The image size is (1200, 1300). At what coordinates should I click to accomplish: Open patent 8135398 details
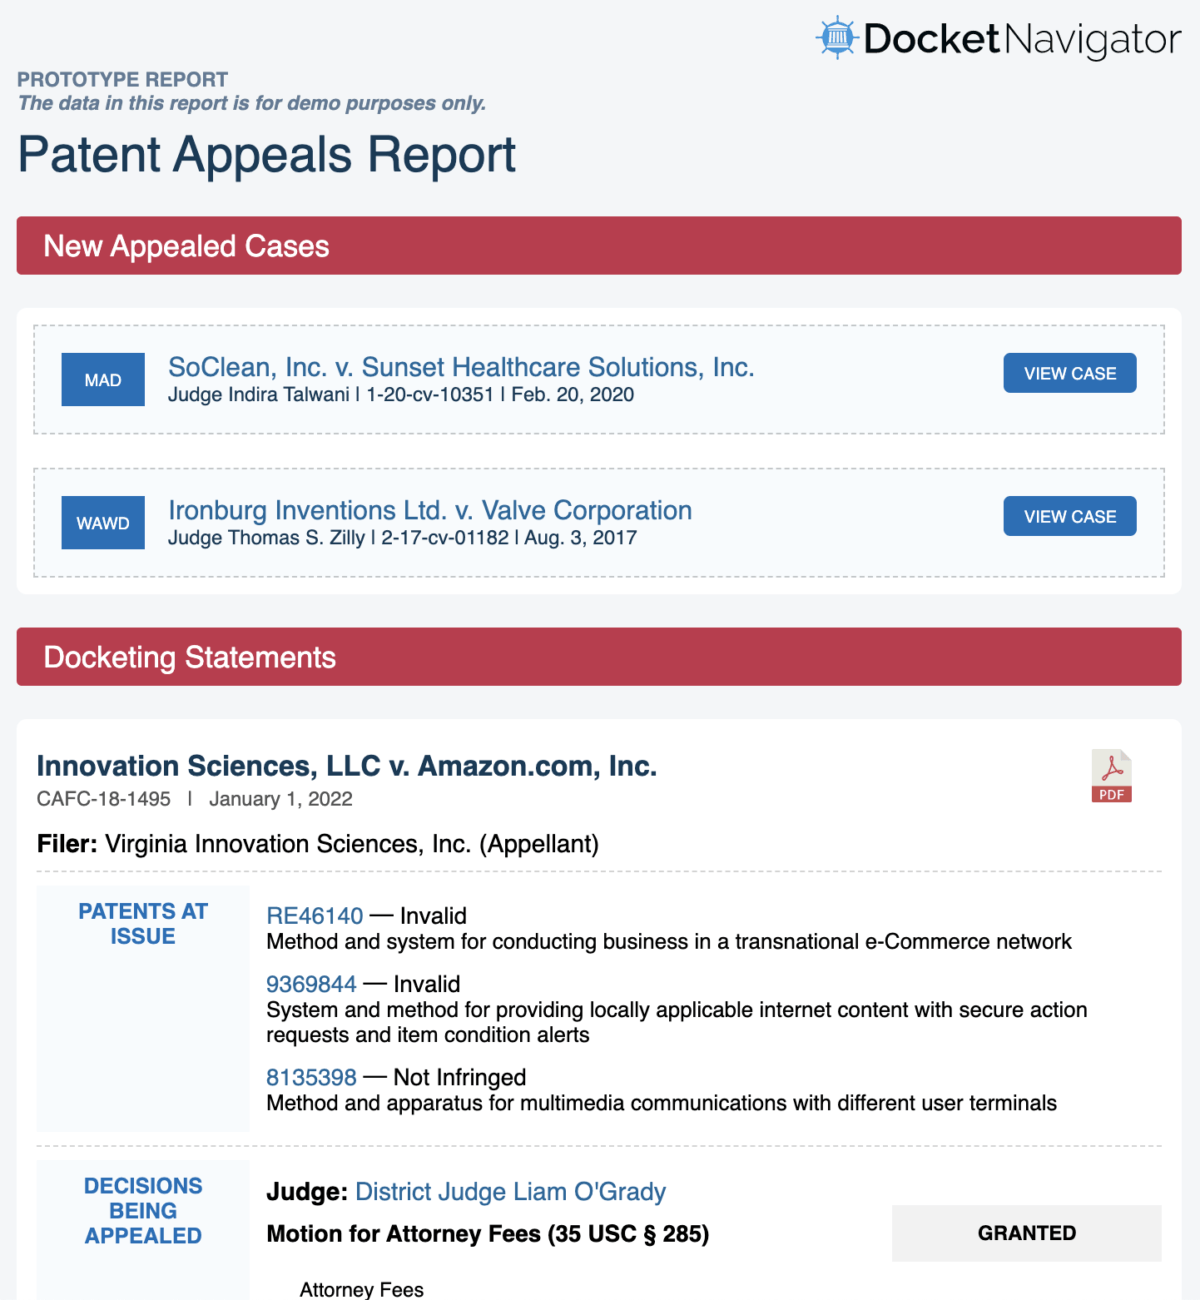point(311,1078)
